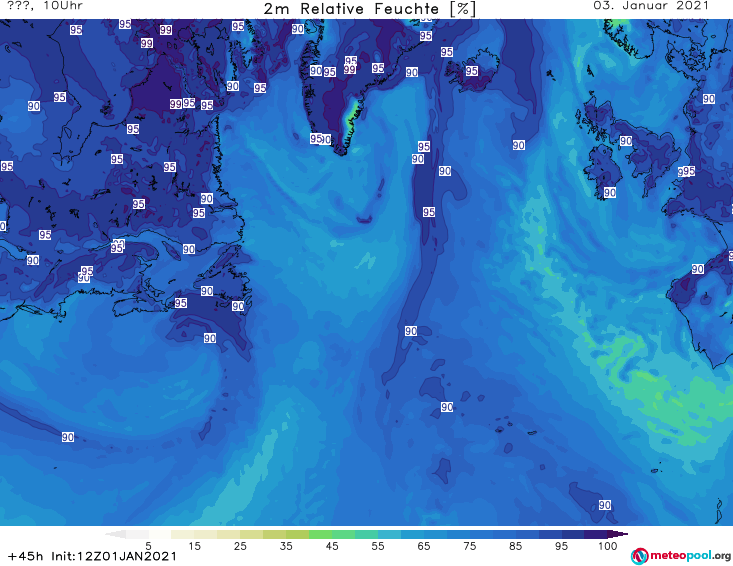
Task: Click the '03. Januar 2021' date
Action: 651,6
